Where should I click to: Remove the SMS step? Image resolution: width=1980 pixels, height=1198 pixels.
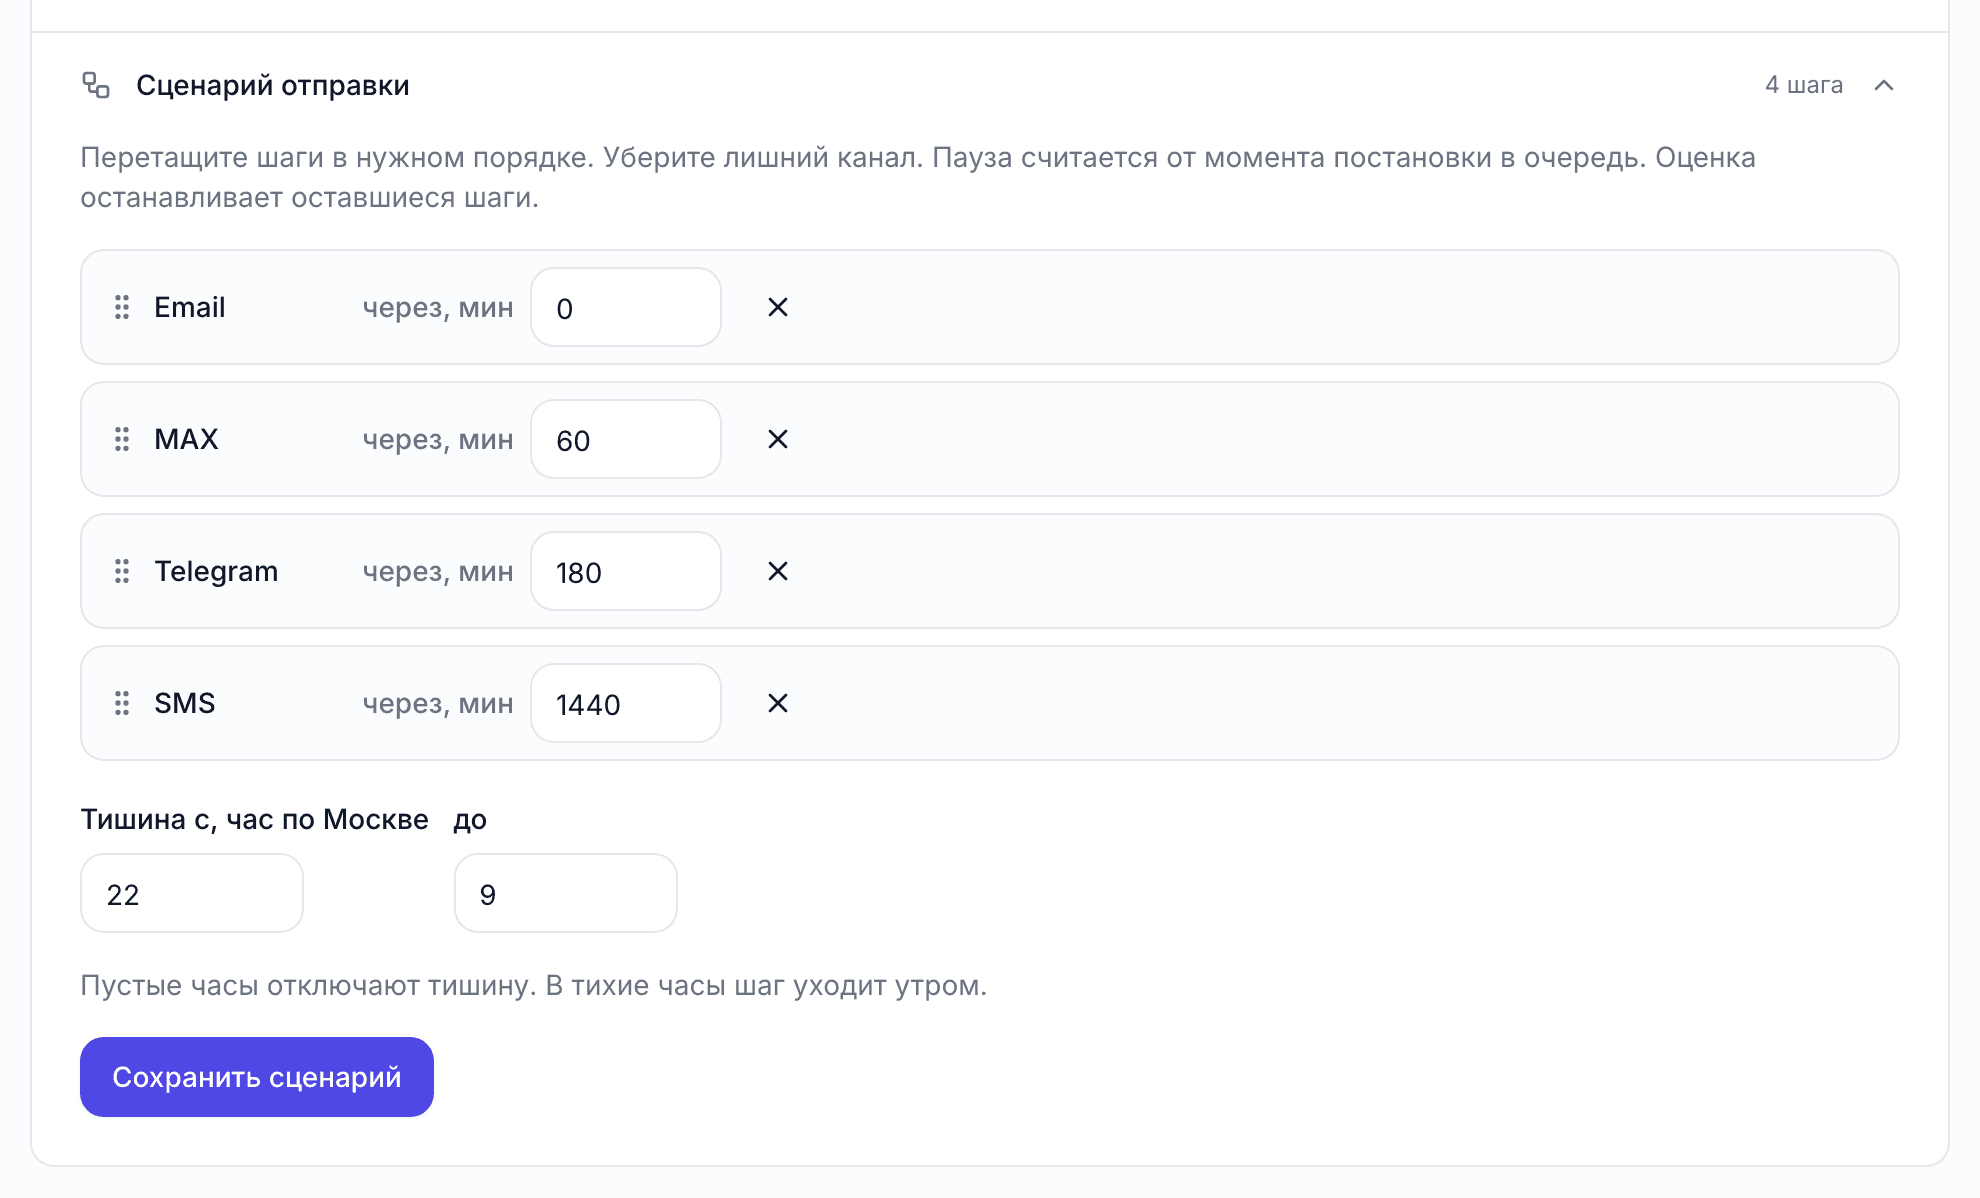(778, 703)
